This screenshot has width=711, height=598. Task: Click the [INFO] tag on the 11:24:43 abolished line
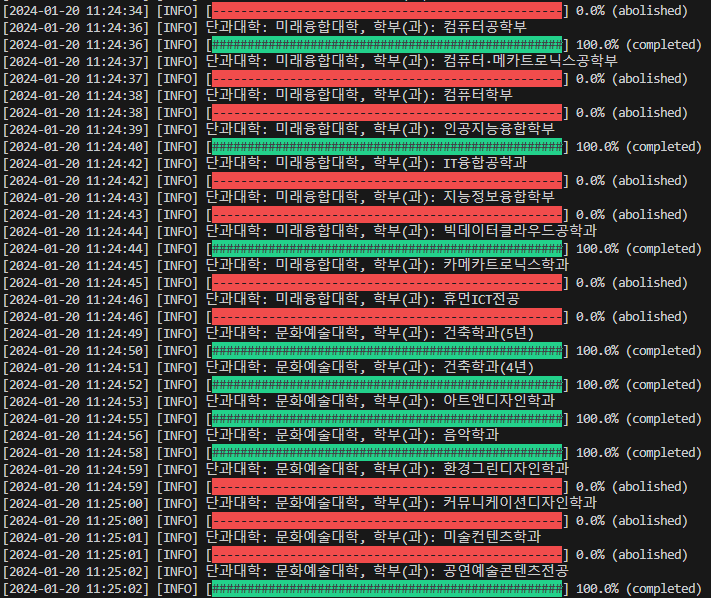pyautogui.click(x=177, y=215)
